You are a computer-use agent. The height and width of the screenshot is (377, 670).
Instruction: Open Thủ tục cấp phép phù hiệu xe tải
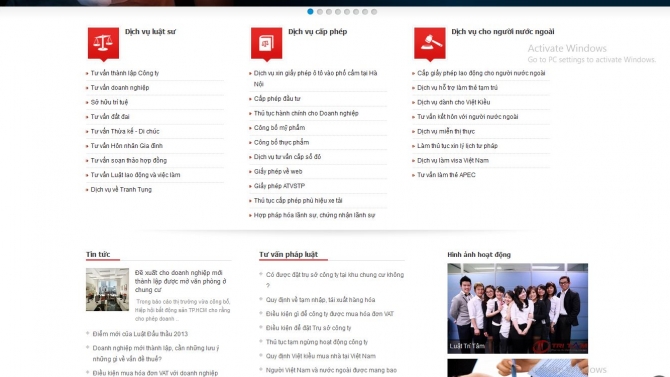click(x=298, y=200)
